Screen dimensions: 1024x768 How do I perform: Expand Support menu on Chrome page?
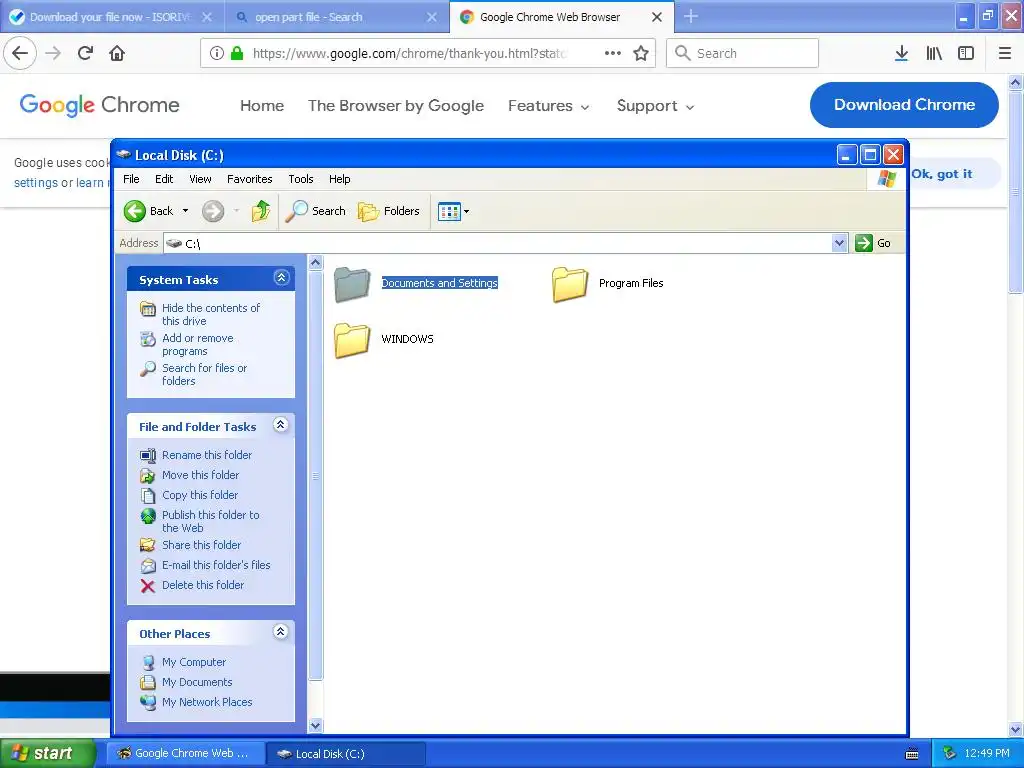coord(656,106)
